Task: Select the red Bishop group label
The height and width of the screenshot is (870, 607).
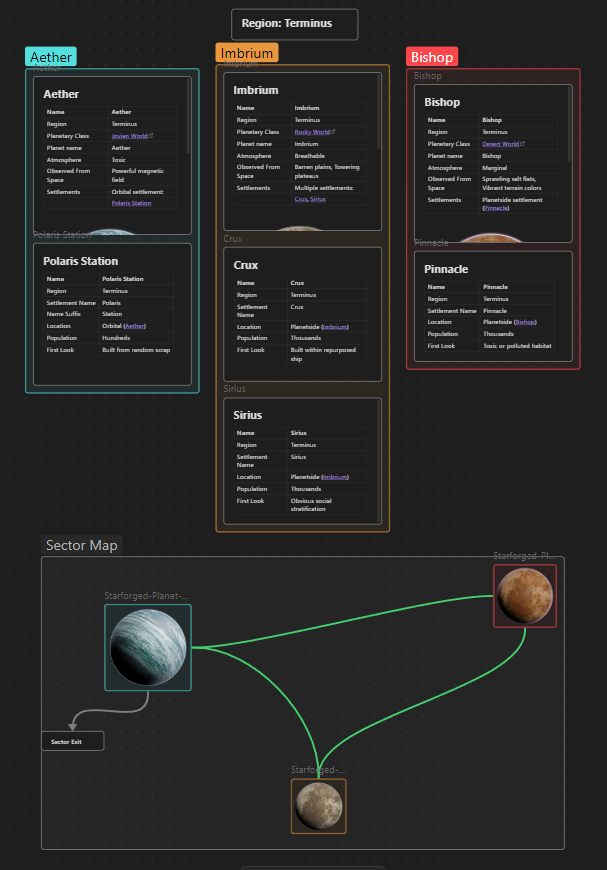Action: (432, 57)
